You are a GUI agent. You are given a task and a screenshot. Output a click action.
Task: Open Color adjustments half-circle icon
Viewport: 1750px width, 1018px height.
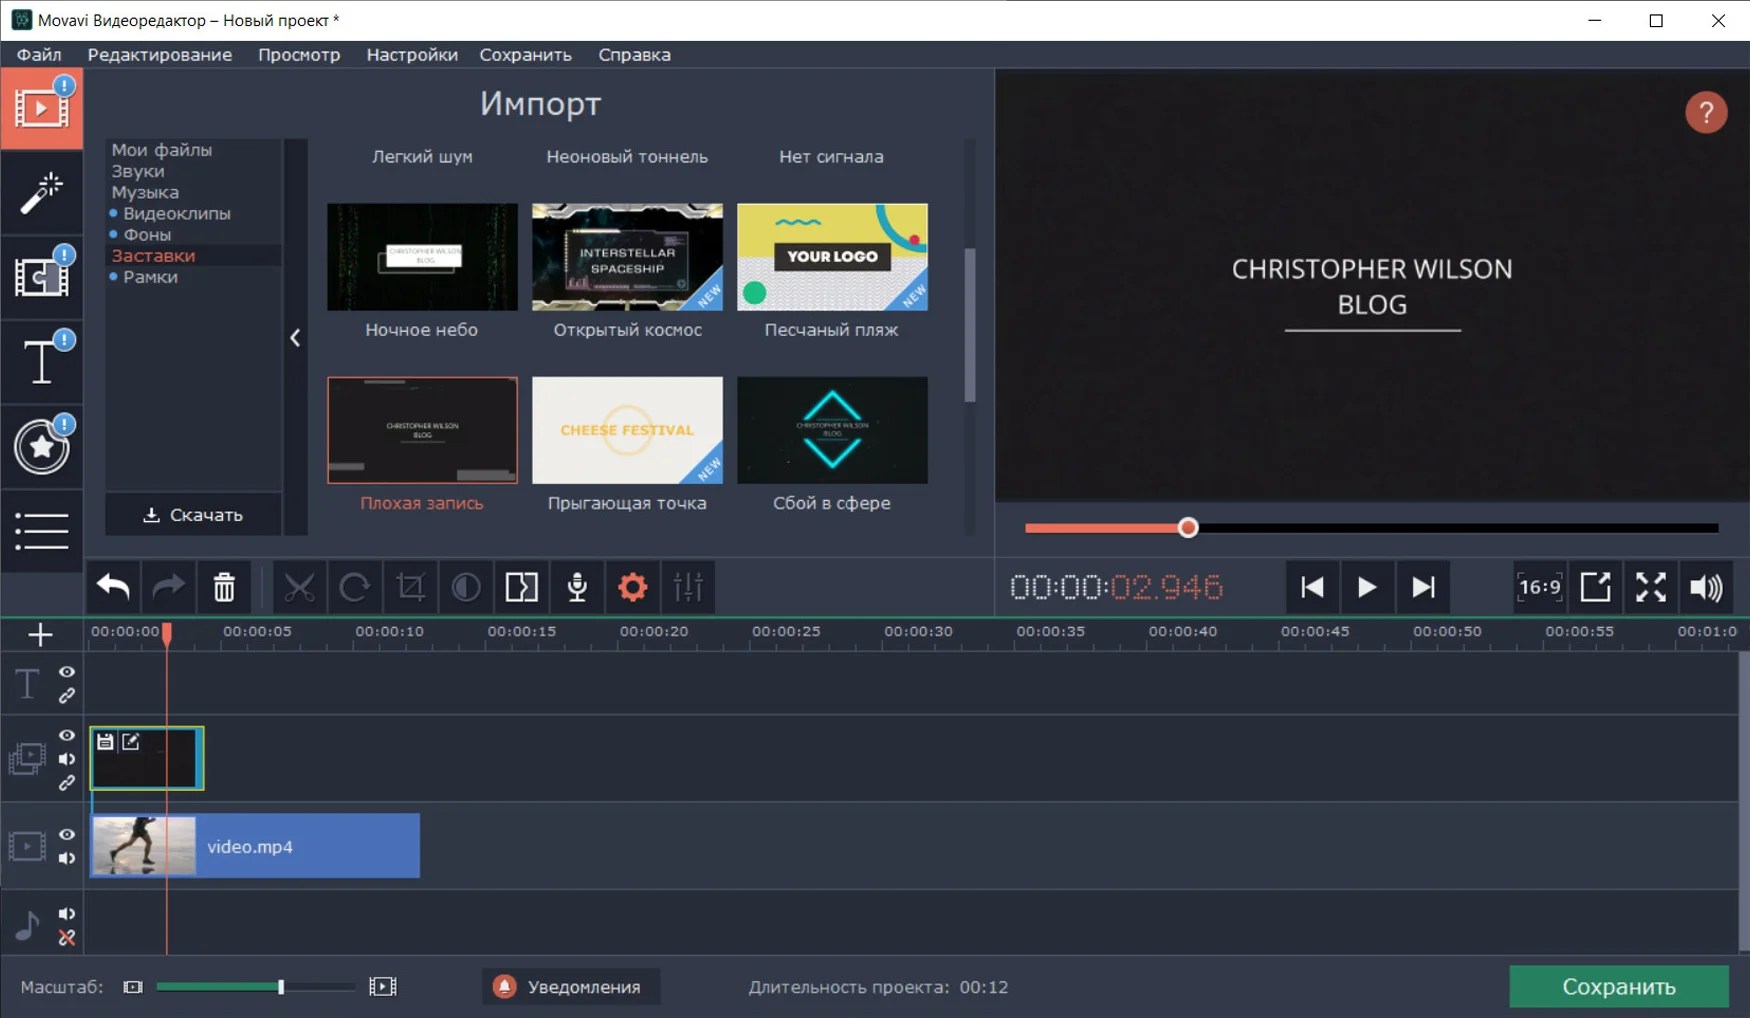[466, 587]
